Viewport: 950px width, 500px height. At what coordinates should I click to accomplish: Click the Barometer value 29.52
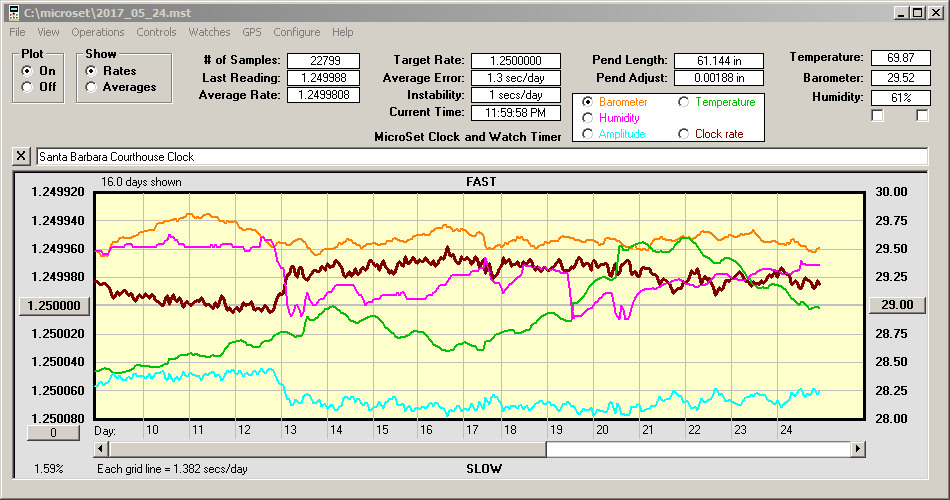coord(900,78)
